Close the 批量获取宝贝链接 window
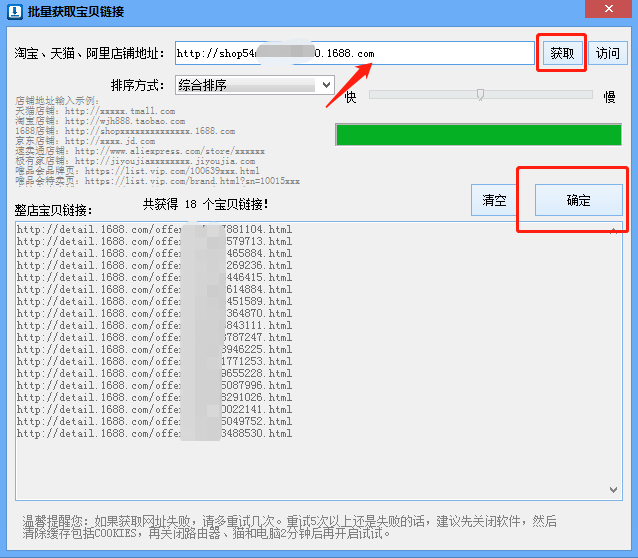Viewport: 638px width, 558px height. [x=608, y=9]
